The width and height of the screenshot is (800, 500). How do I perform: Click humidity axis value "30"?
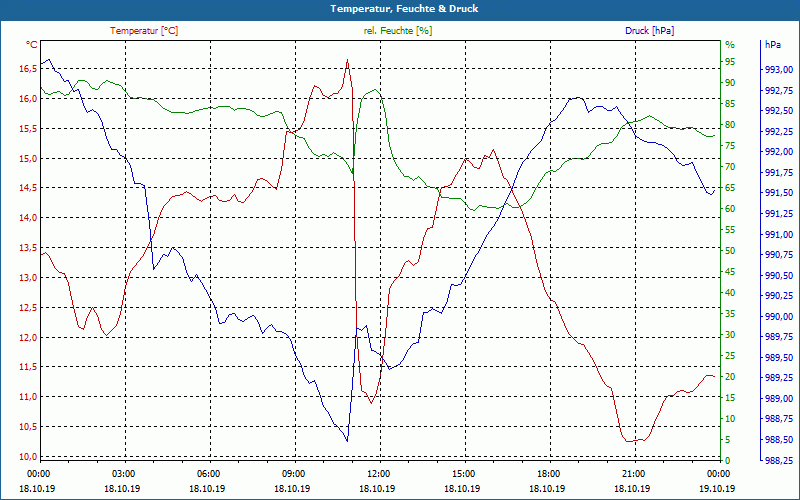click(730, 335)
